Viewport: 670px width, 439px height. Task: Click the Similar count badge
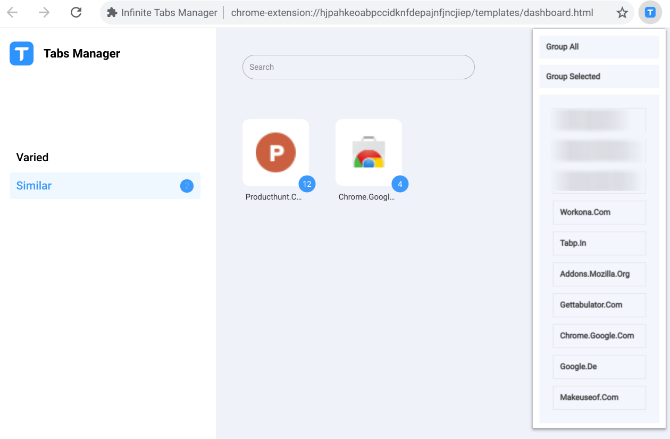pos(187,186)
